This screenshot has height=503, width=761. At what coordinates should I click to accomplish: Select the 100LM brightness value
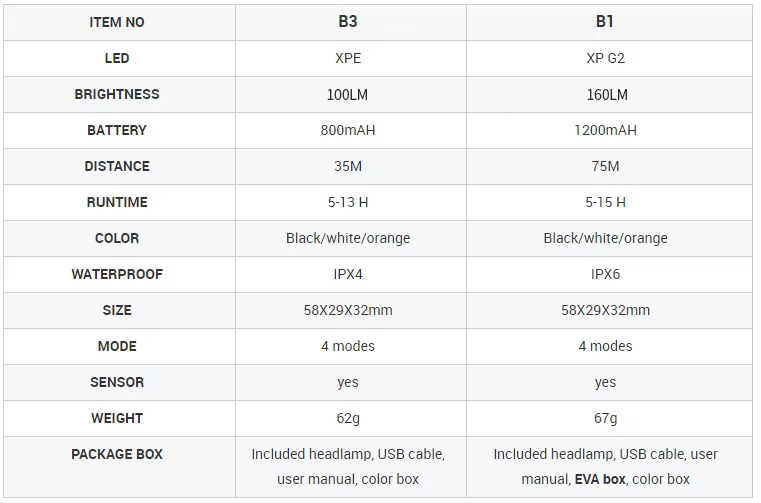[x=348, y=94]
